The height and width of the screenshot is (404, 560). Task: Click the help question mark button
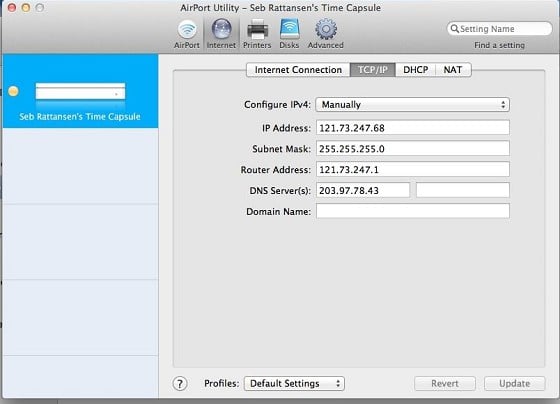(x=180, y=384)
